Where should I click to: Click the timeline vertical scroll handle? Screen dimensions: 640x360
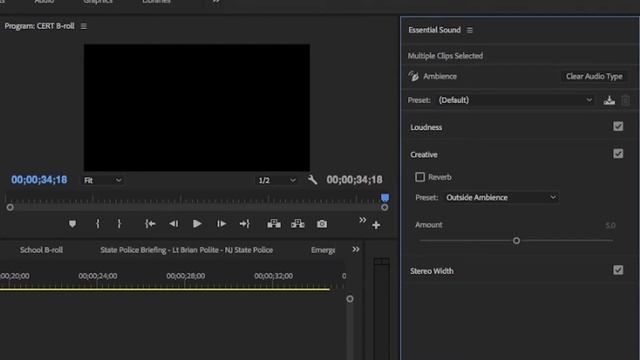point(350,299)
